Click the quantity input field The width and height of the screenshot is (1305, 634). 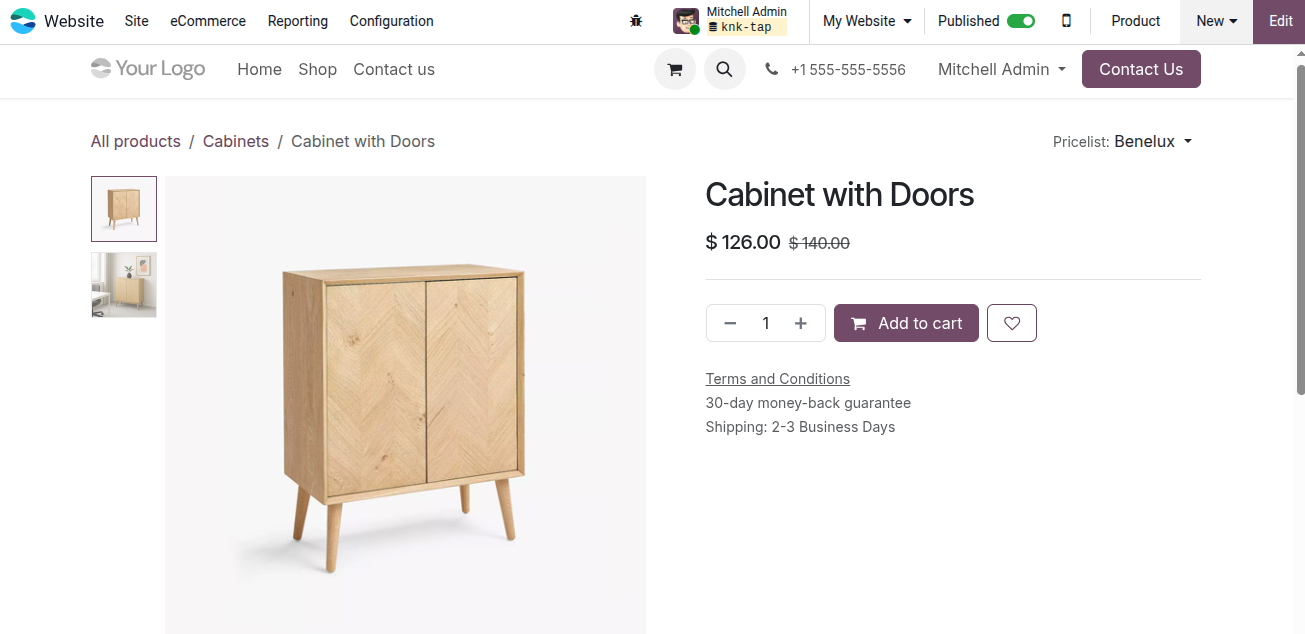766,323
